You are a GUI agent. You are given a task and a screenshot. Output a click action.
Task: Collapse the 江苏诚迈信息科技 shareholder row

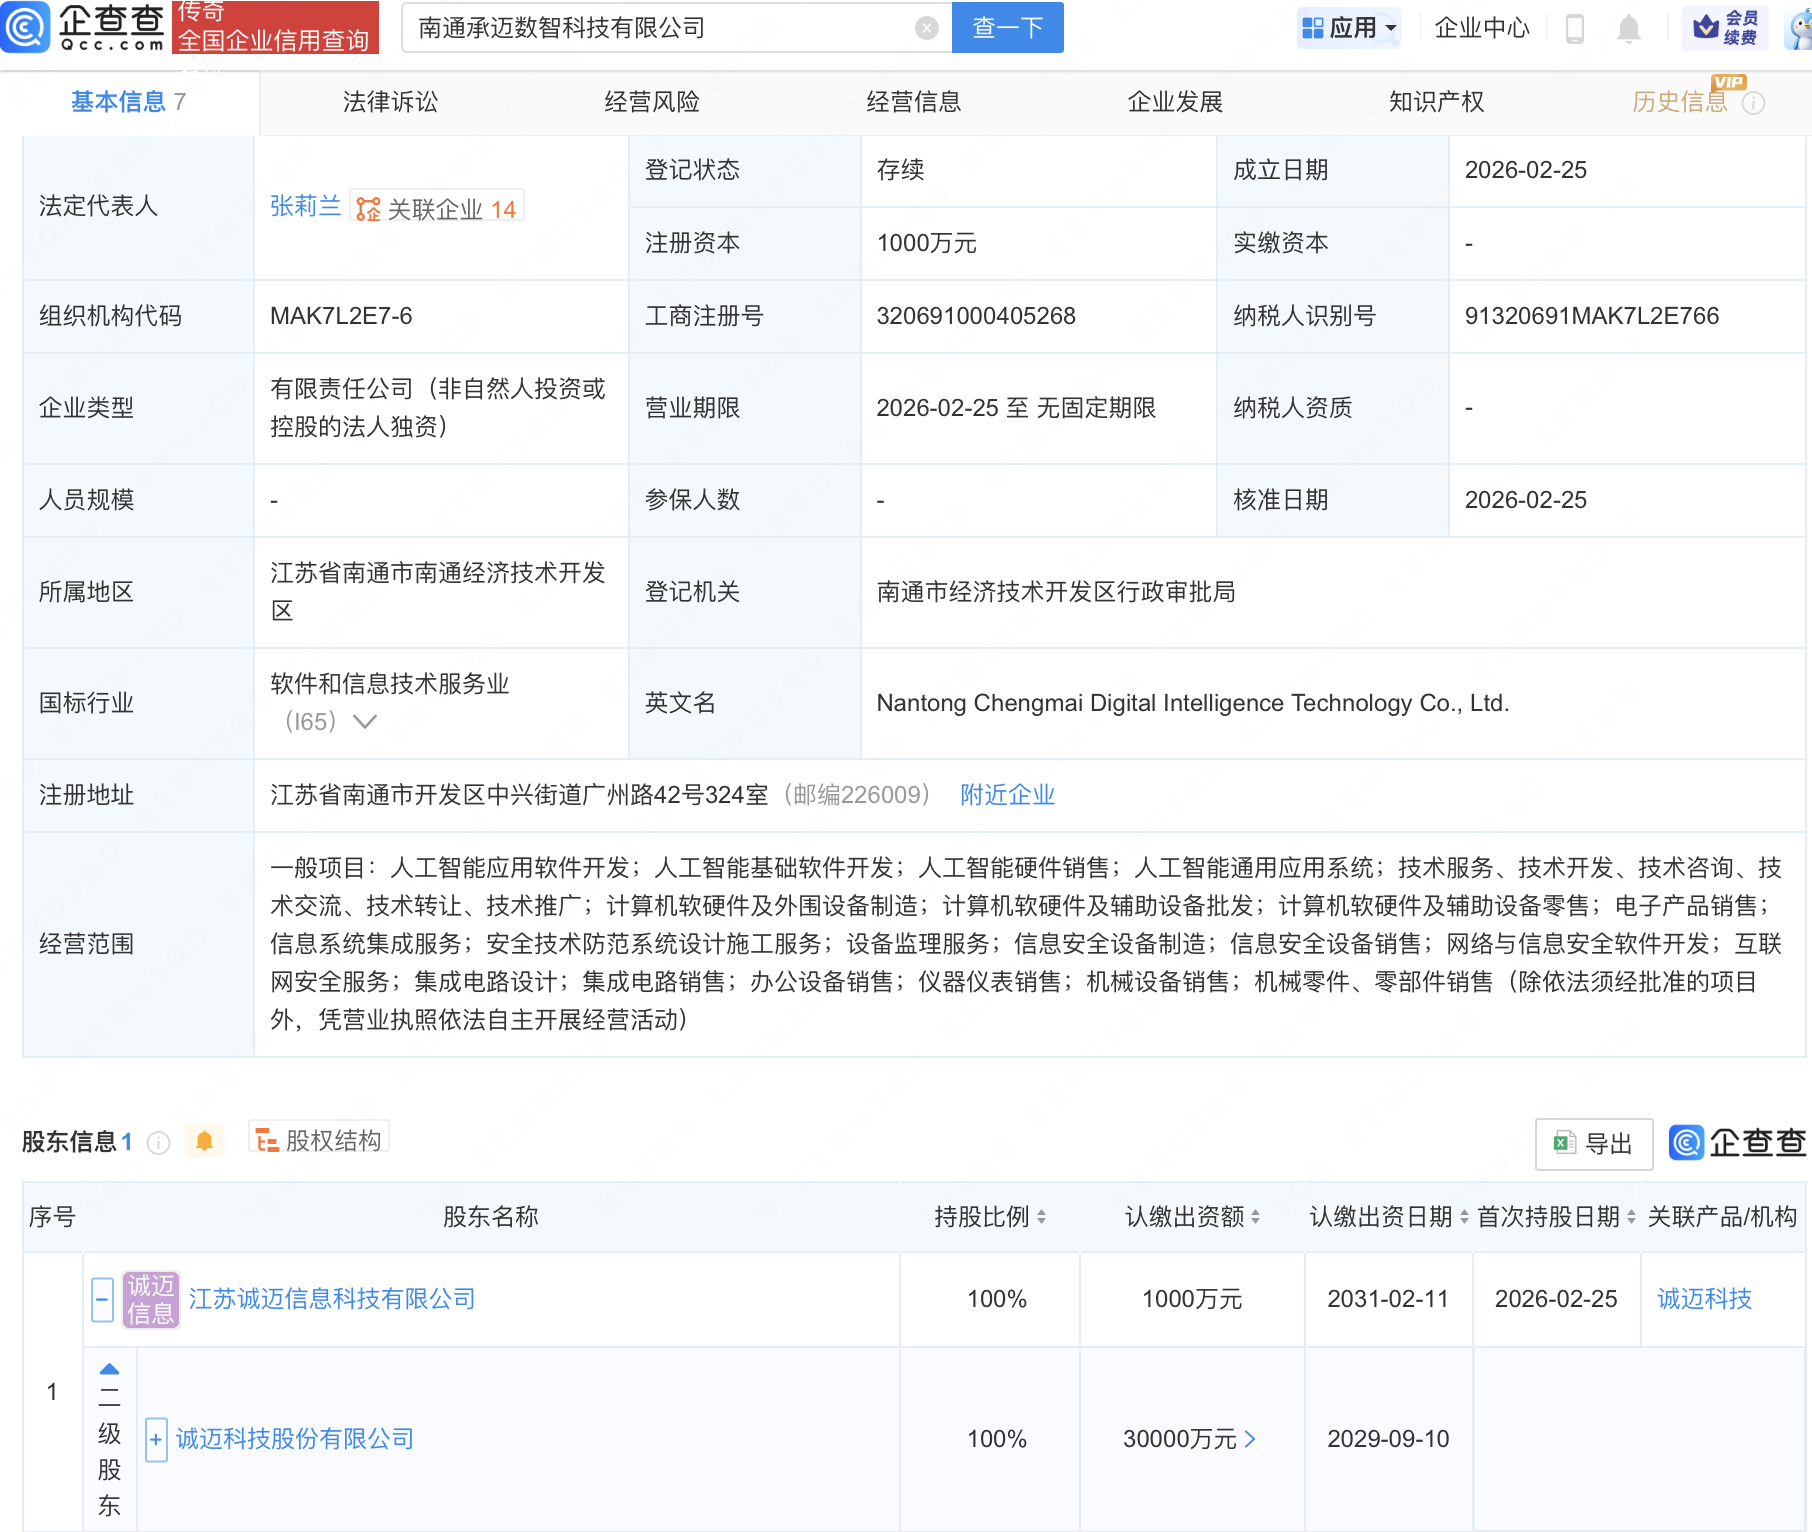click(x=100, y=1299)
